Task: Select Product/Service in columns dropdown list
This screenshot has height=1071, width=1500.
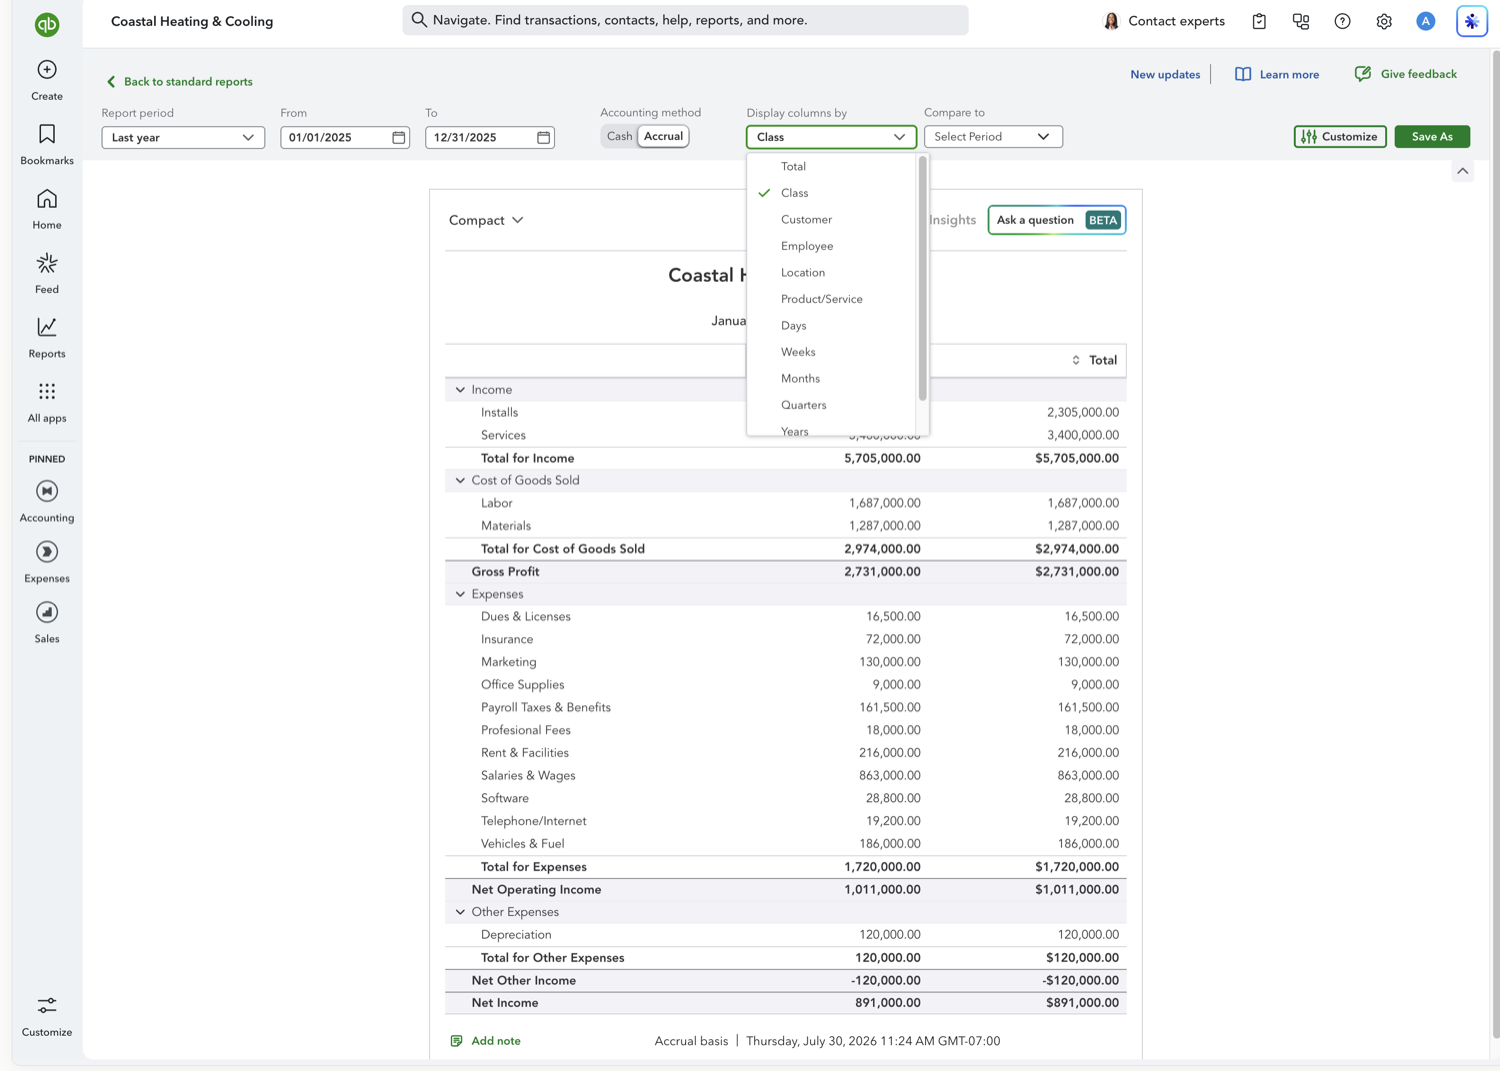Action: point(831,299)
